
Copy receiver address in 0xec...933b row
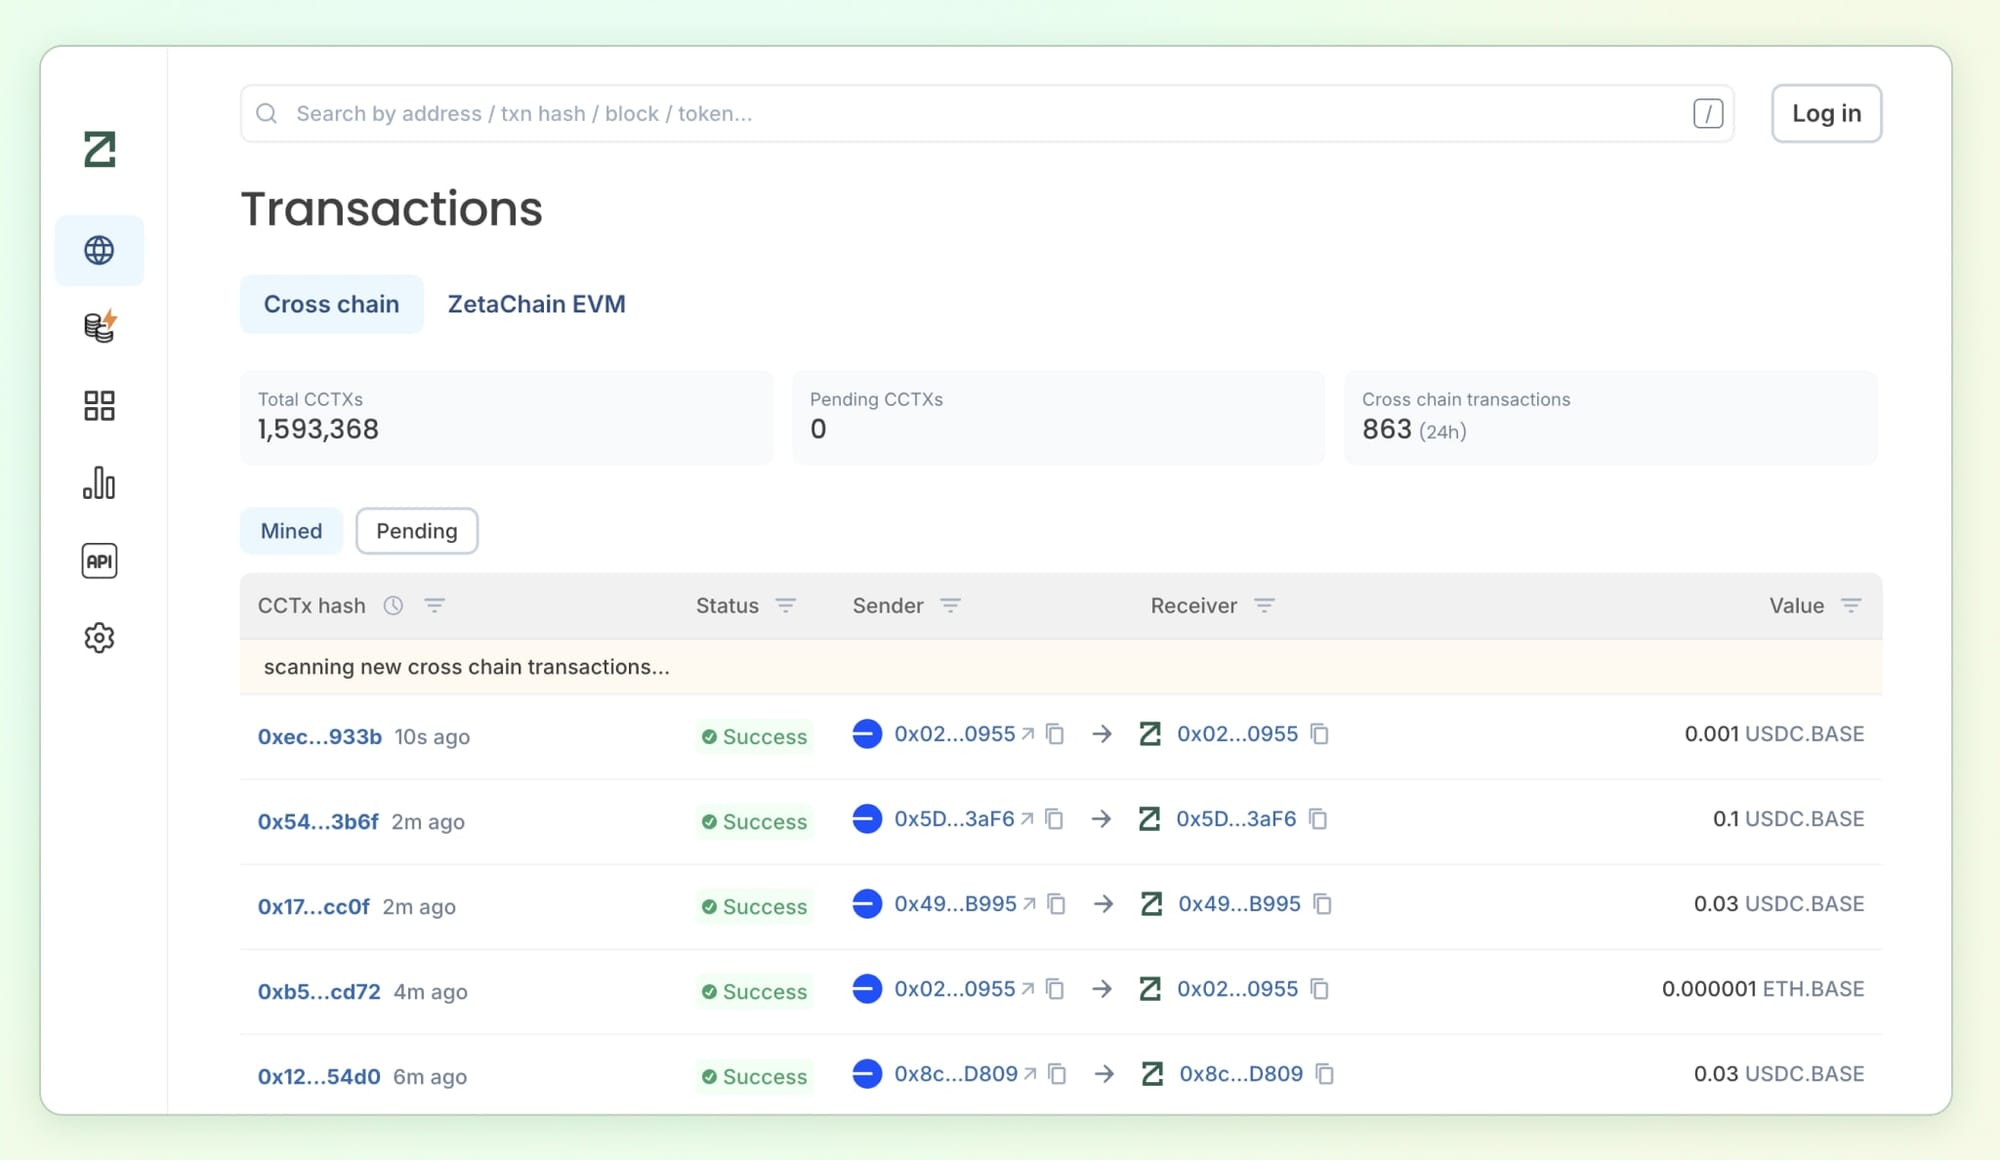click(x=1320, y=734)
